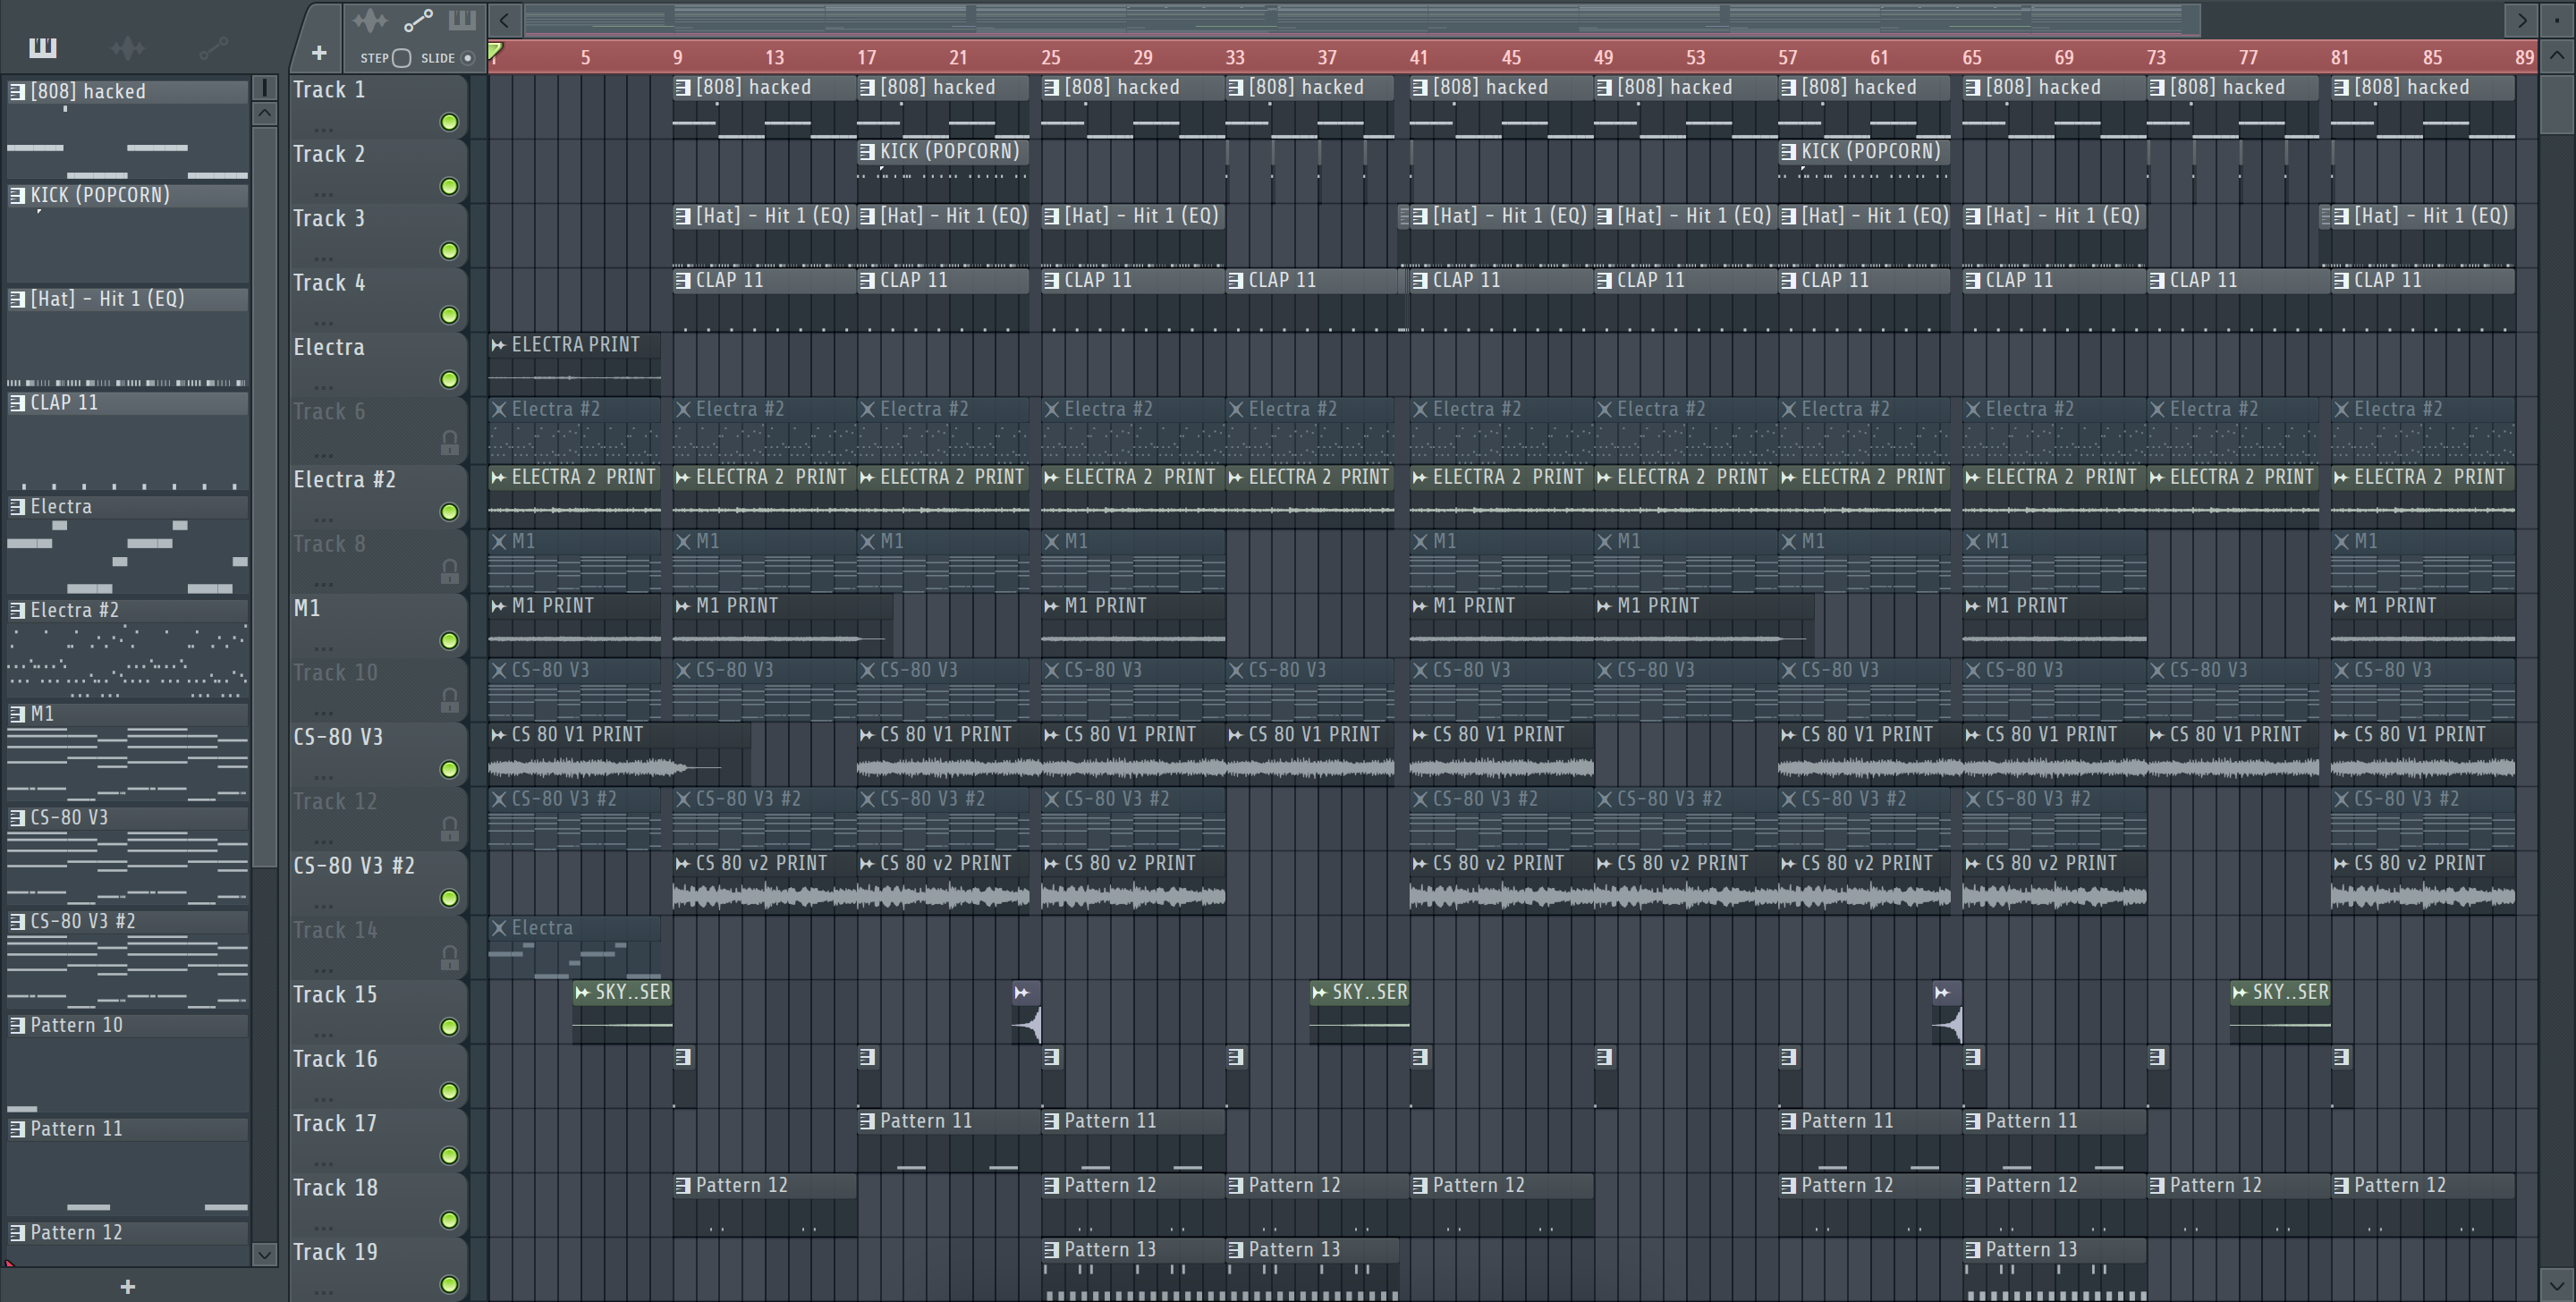Click the picker panel up-arrow scroll button

pyautogui.click(x=264, y=113)
